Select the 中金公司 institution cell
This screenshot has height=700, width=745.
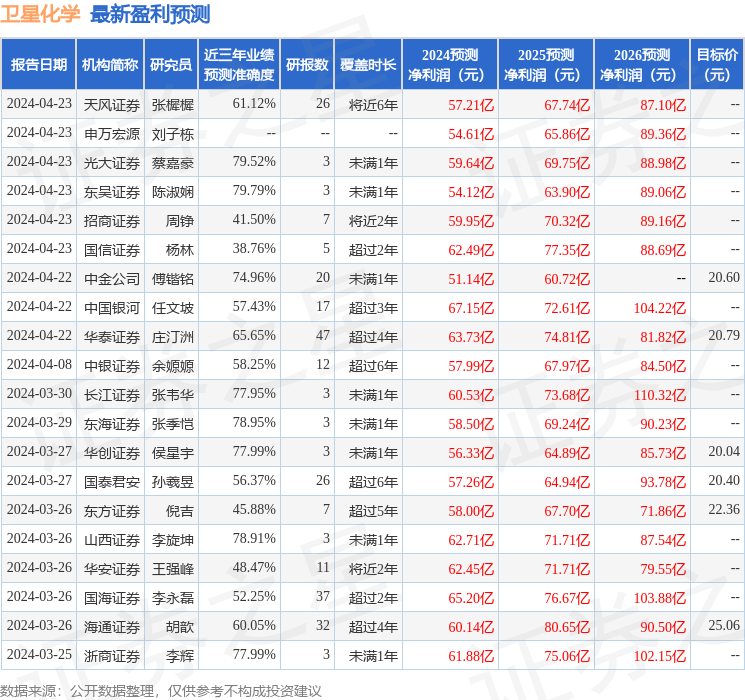click(112, 279)
